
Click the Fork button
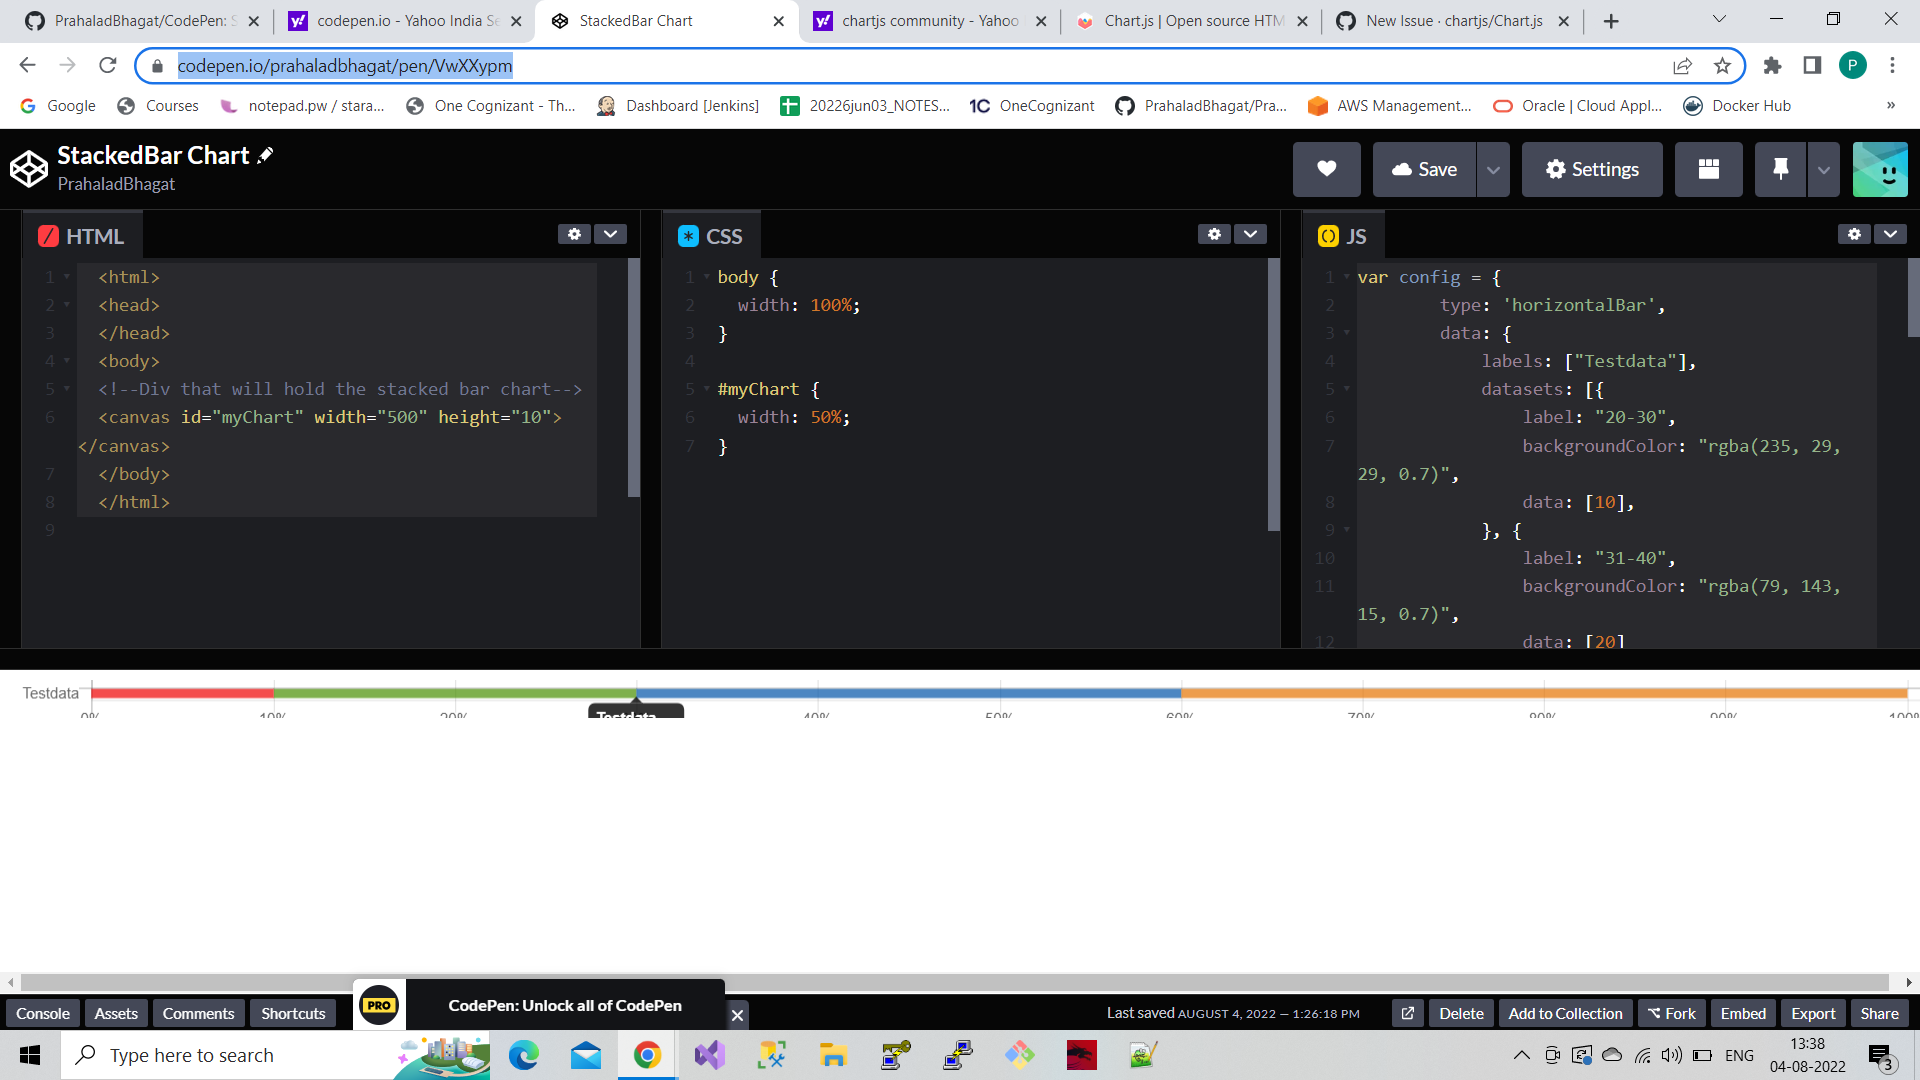1672,1013
